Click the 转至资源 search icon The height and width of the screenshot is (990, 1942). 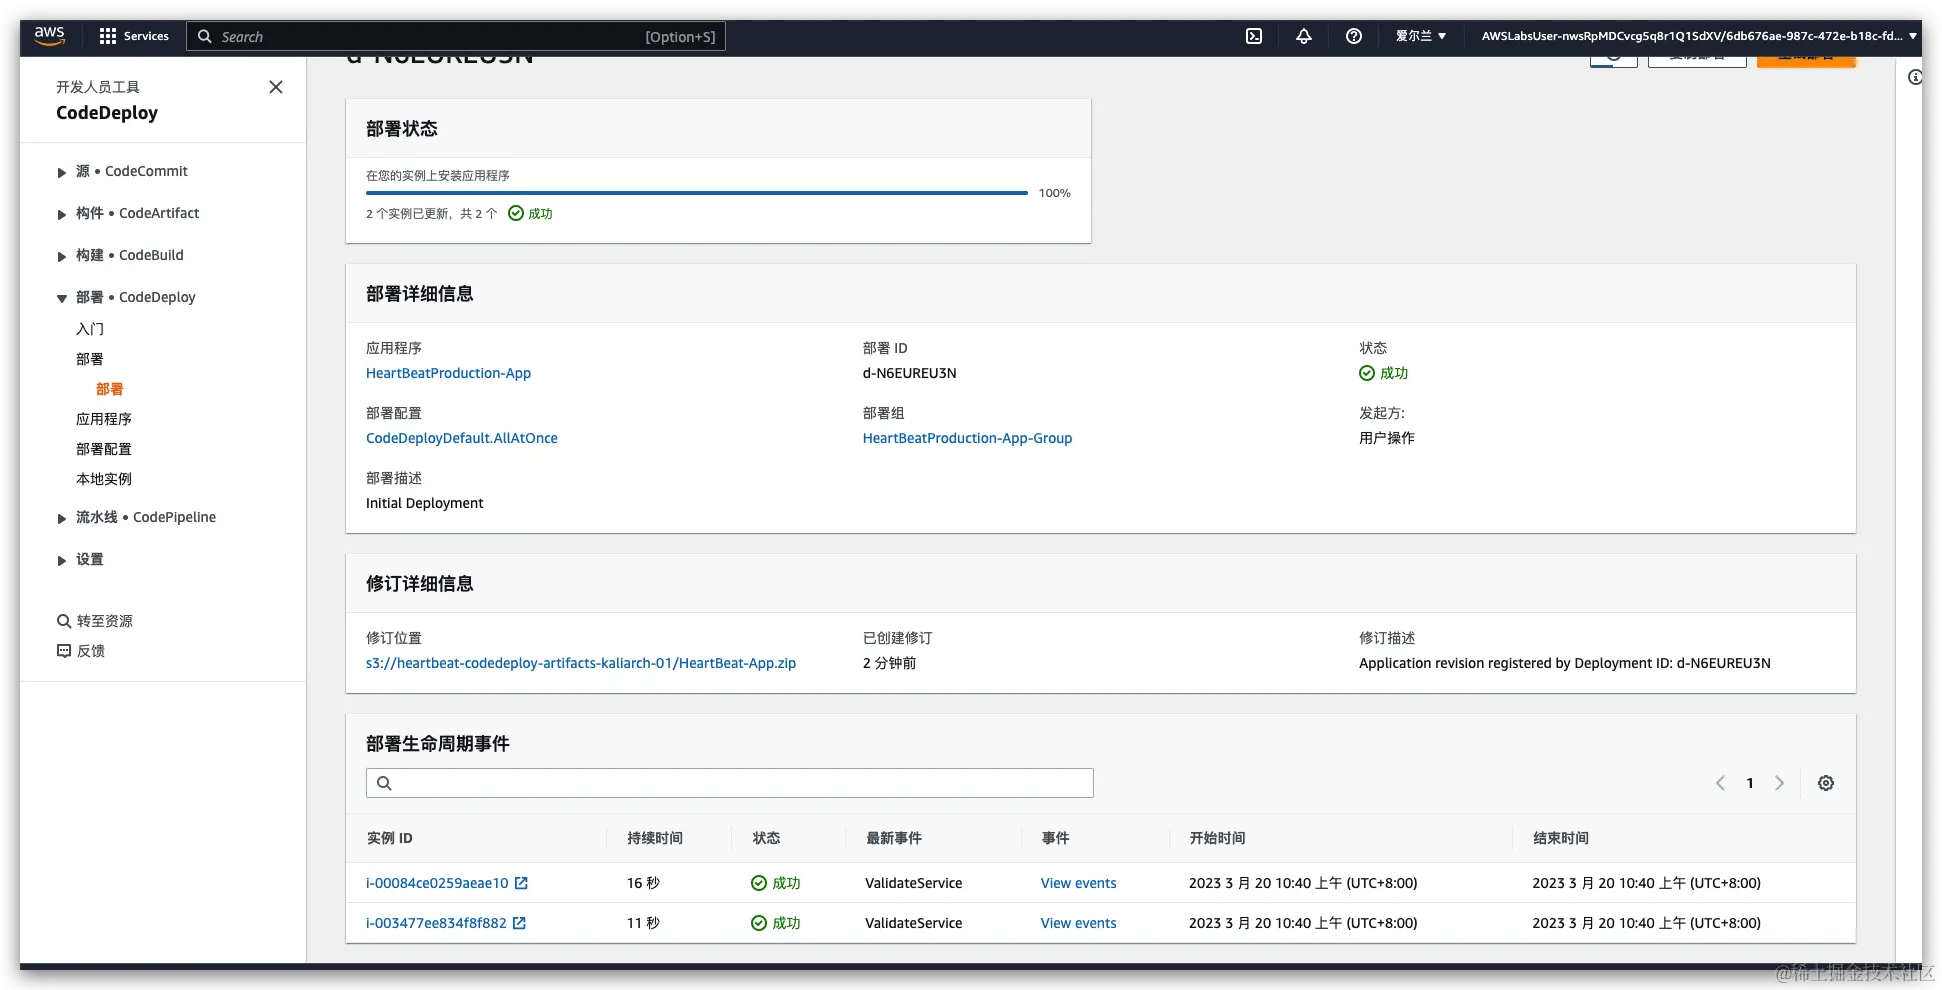(x=64, y=621)
